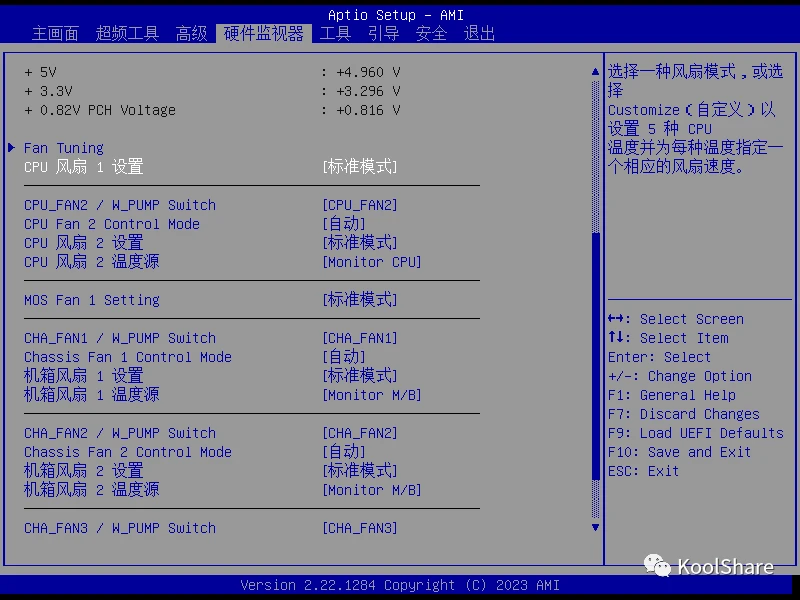Viewport: 800px width, 600px height.
Task: Select Chassis Fan 2 Control Mode label
Action: tap(128, 452)
